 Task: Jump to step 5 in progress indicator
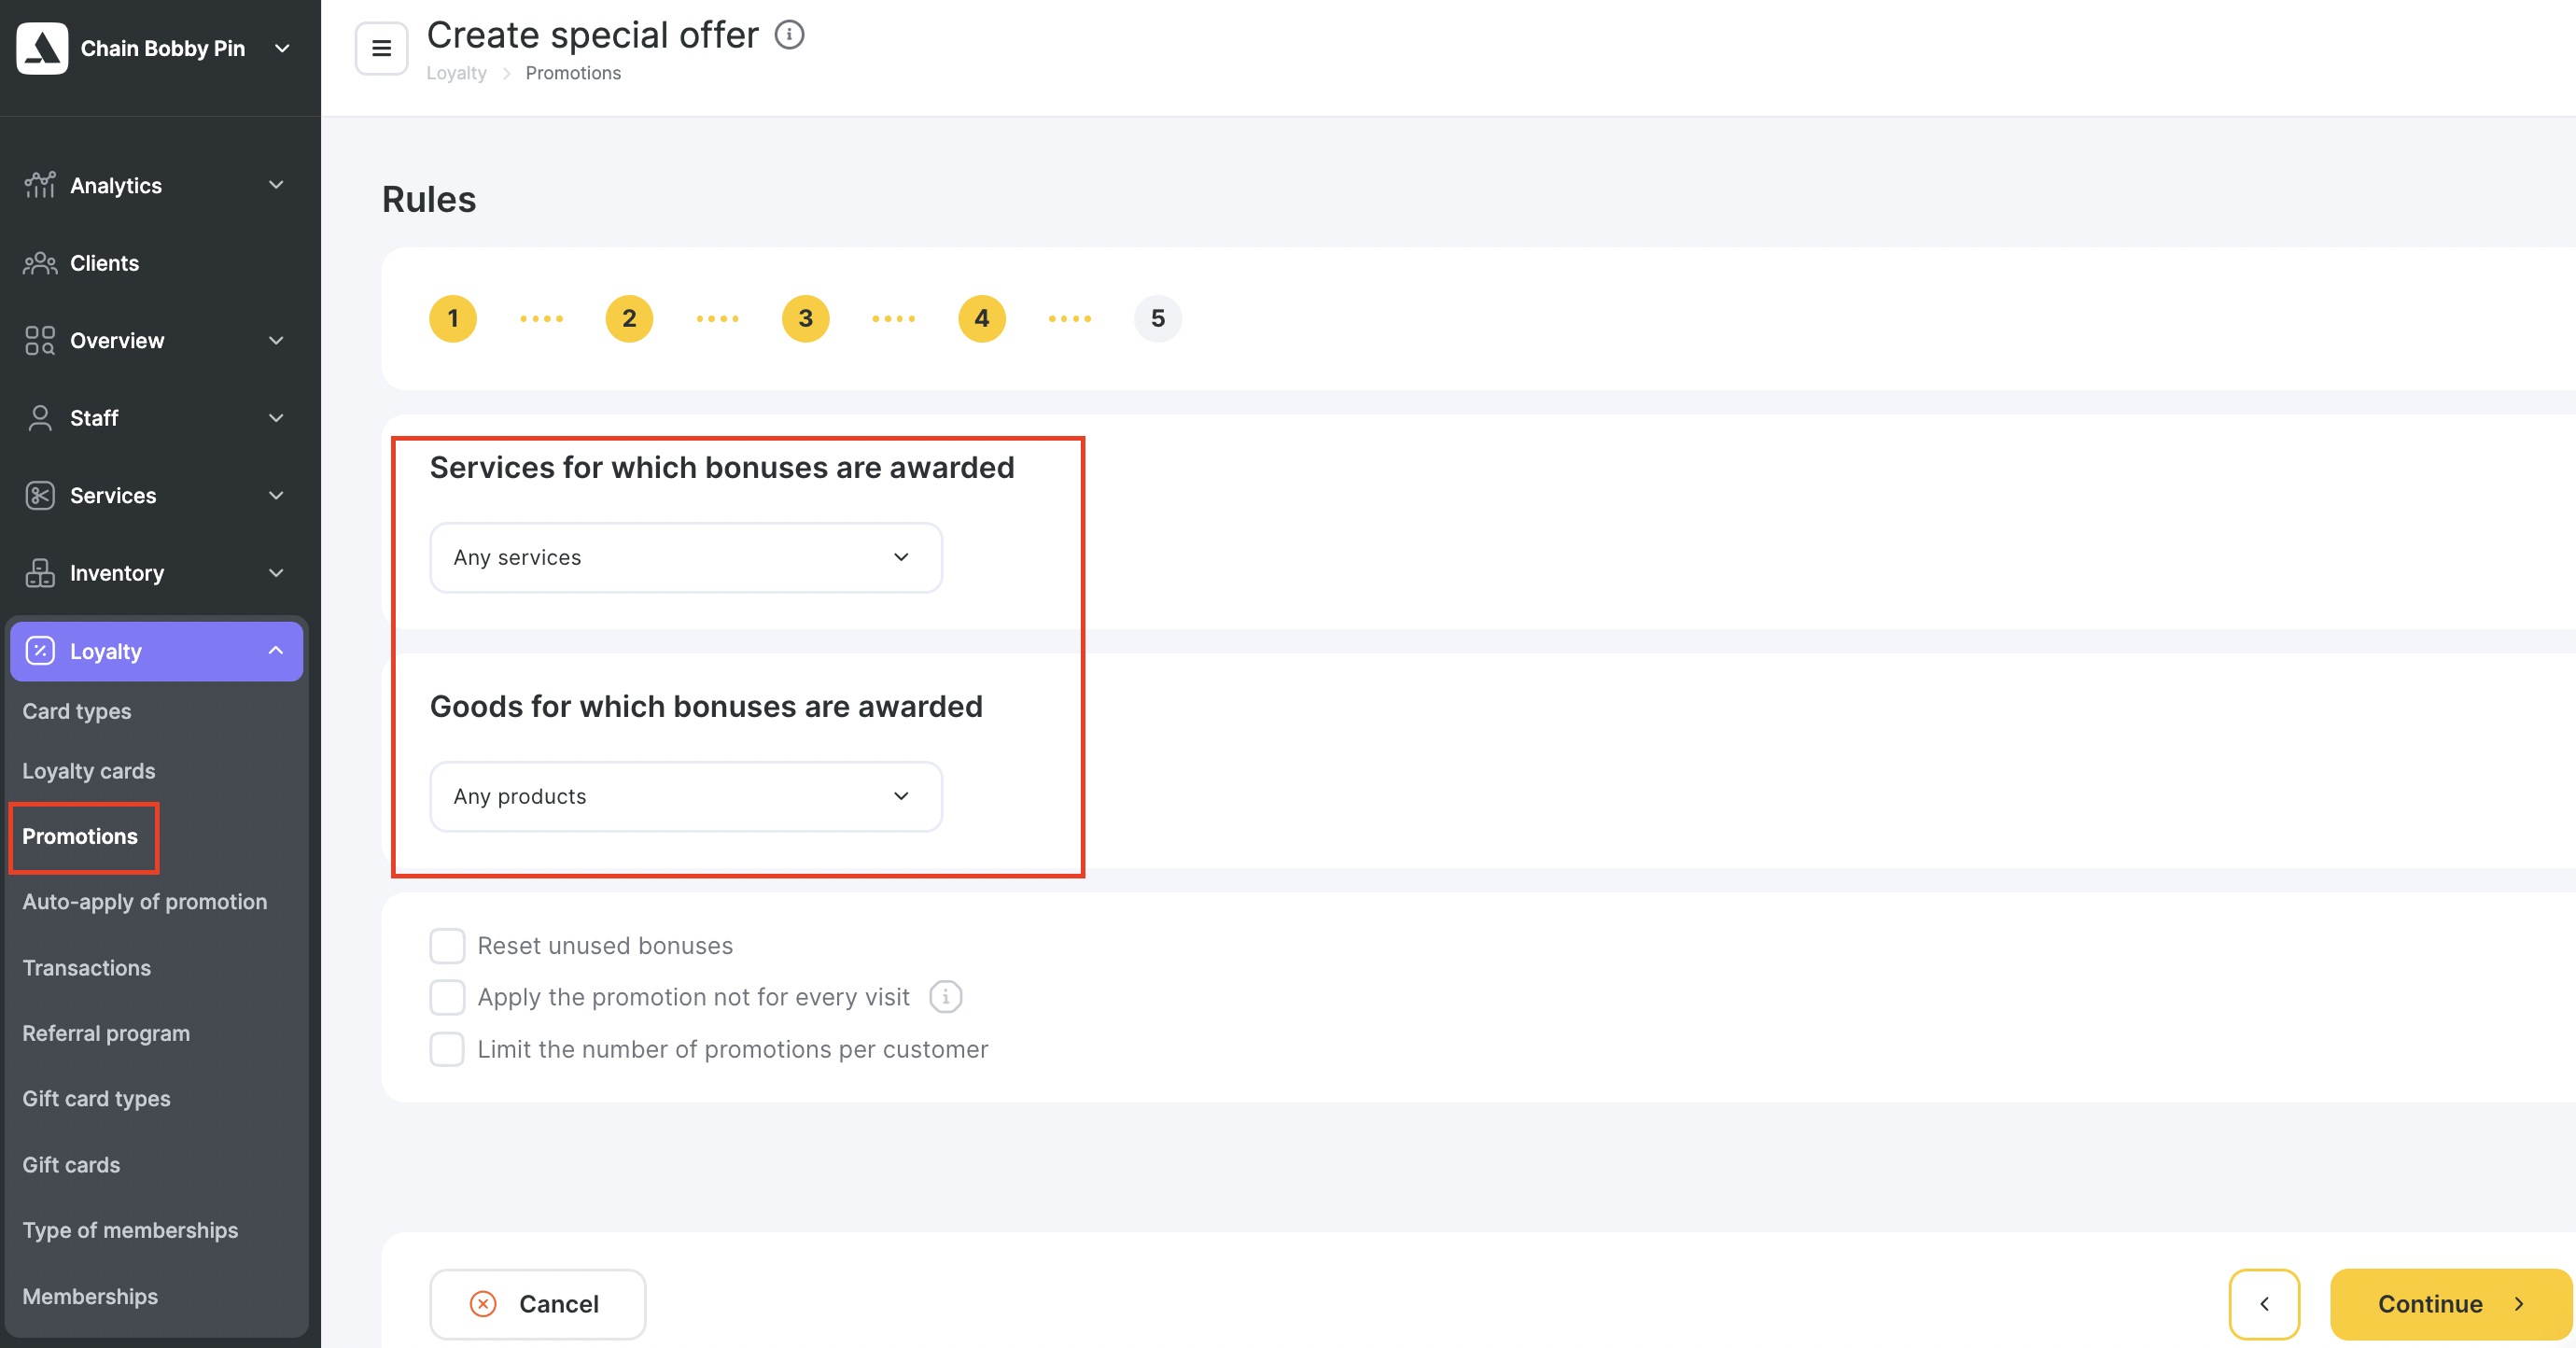point(1158,318)
